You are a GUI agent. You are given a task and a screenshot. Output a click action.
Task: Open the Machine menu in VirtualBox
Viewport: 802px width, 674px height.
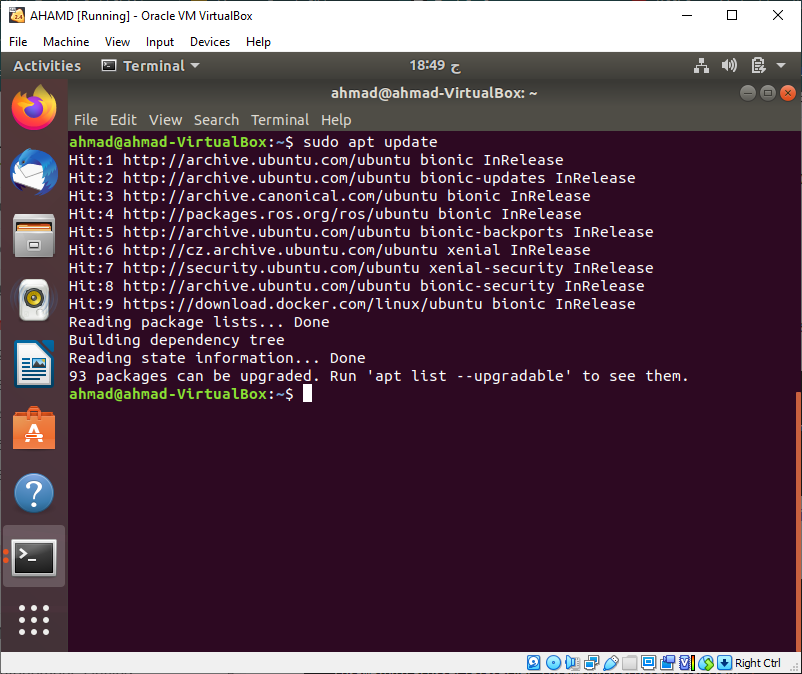pos(66,42)
